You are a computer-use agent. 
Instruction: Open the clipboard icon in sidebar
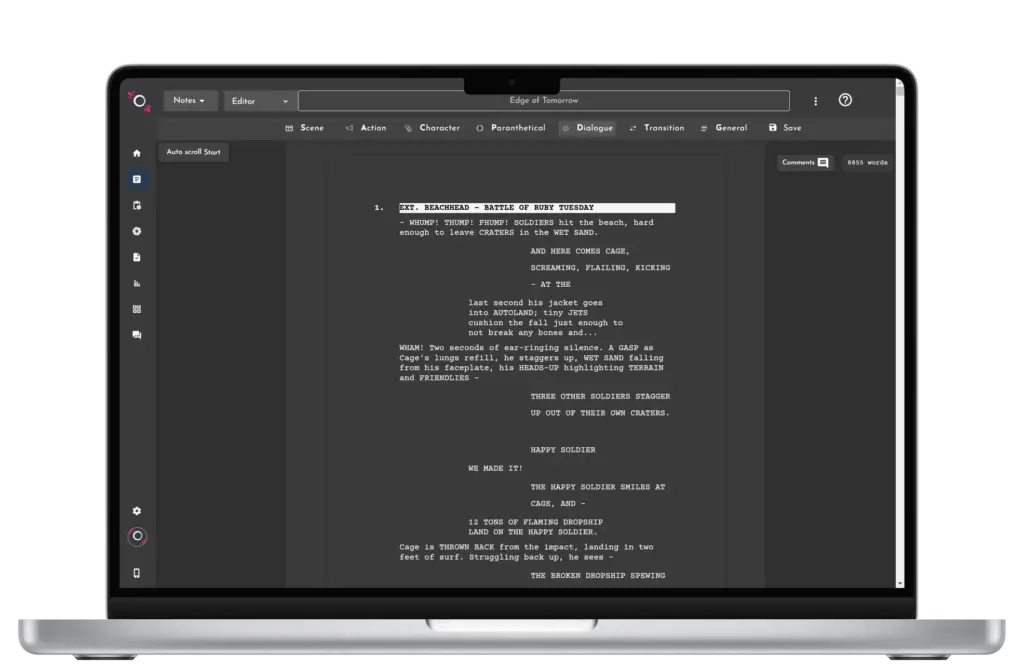[x=136, y=205]
